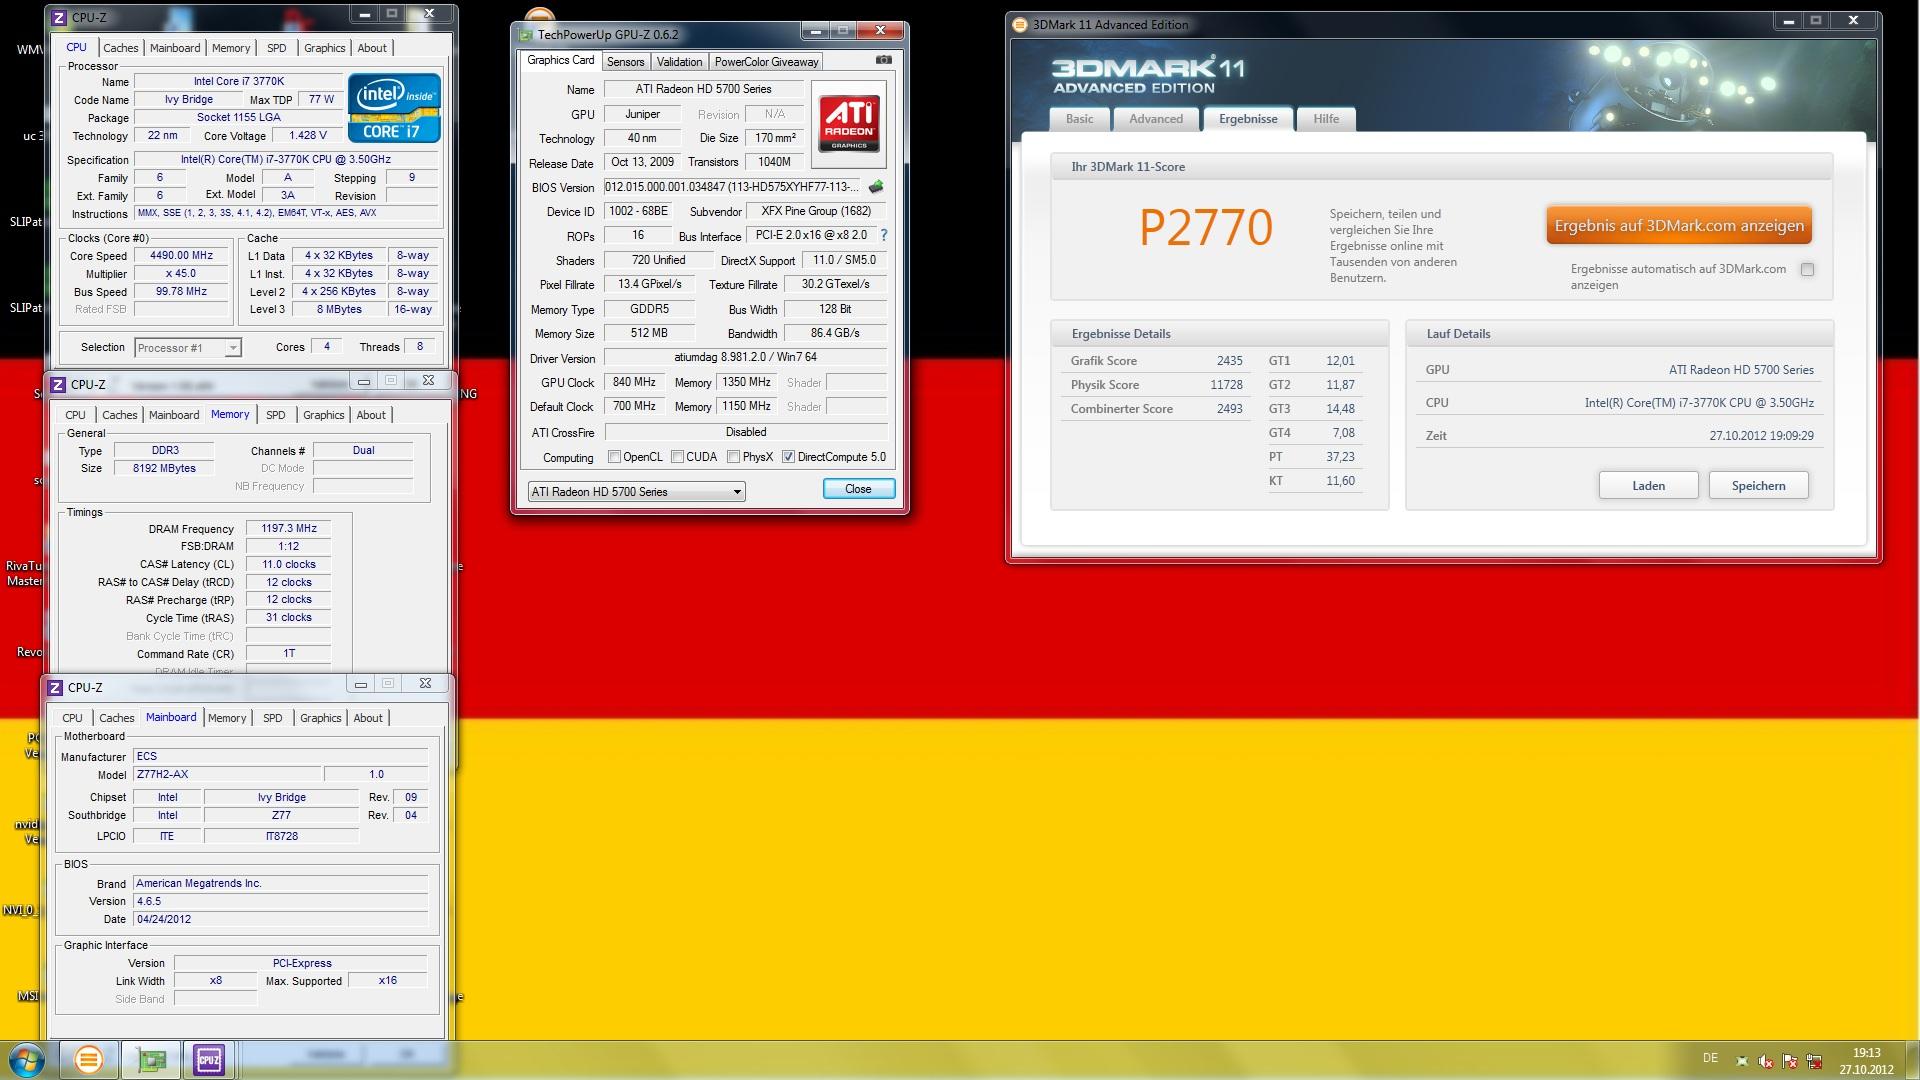Viewport: 1920px width, 1080px height.
Task: Switch to the Caches tab in top CPU-Z
Action: pos(121,48)
